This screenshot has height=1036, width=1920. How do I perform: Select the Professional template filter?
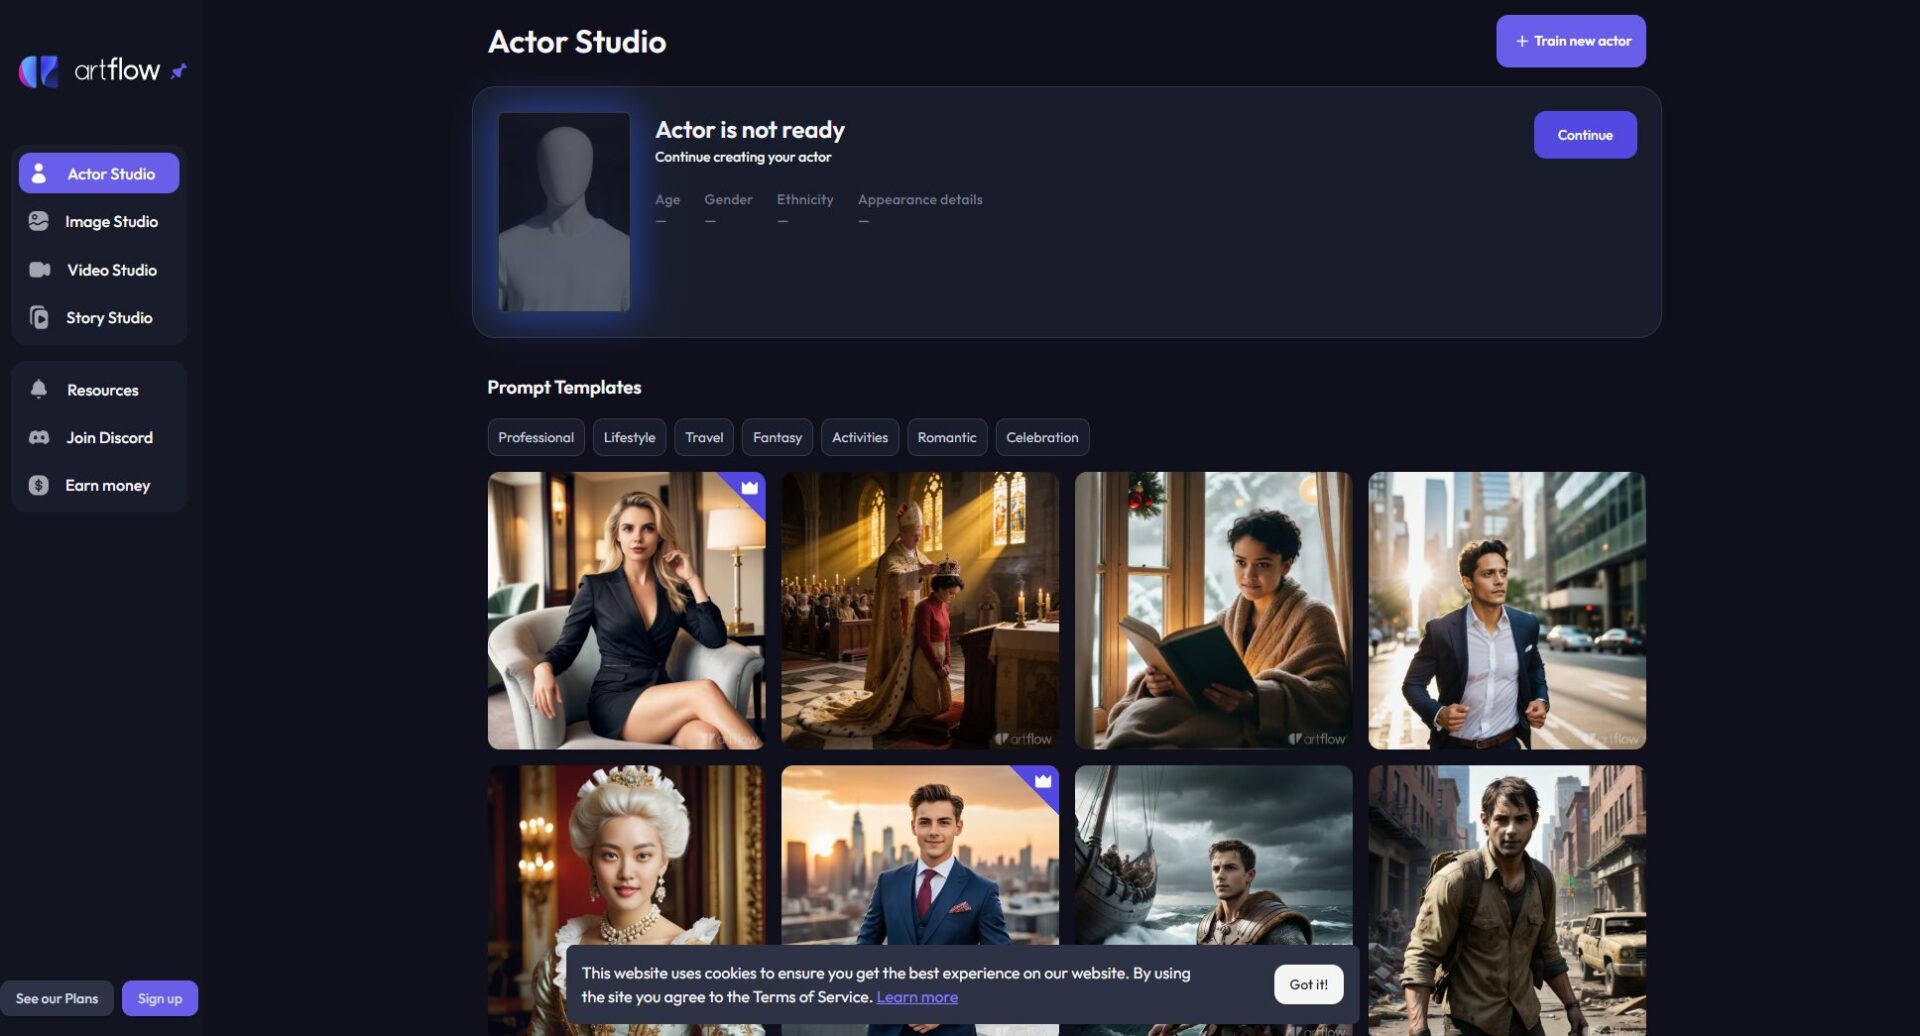tap(536, 438)
